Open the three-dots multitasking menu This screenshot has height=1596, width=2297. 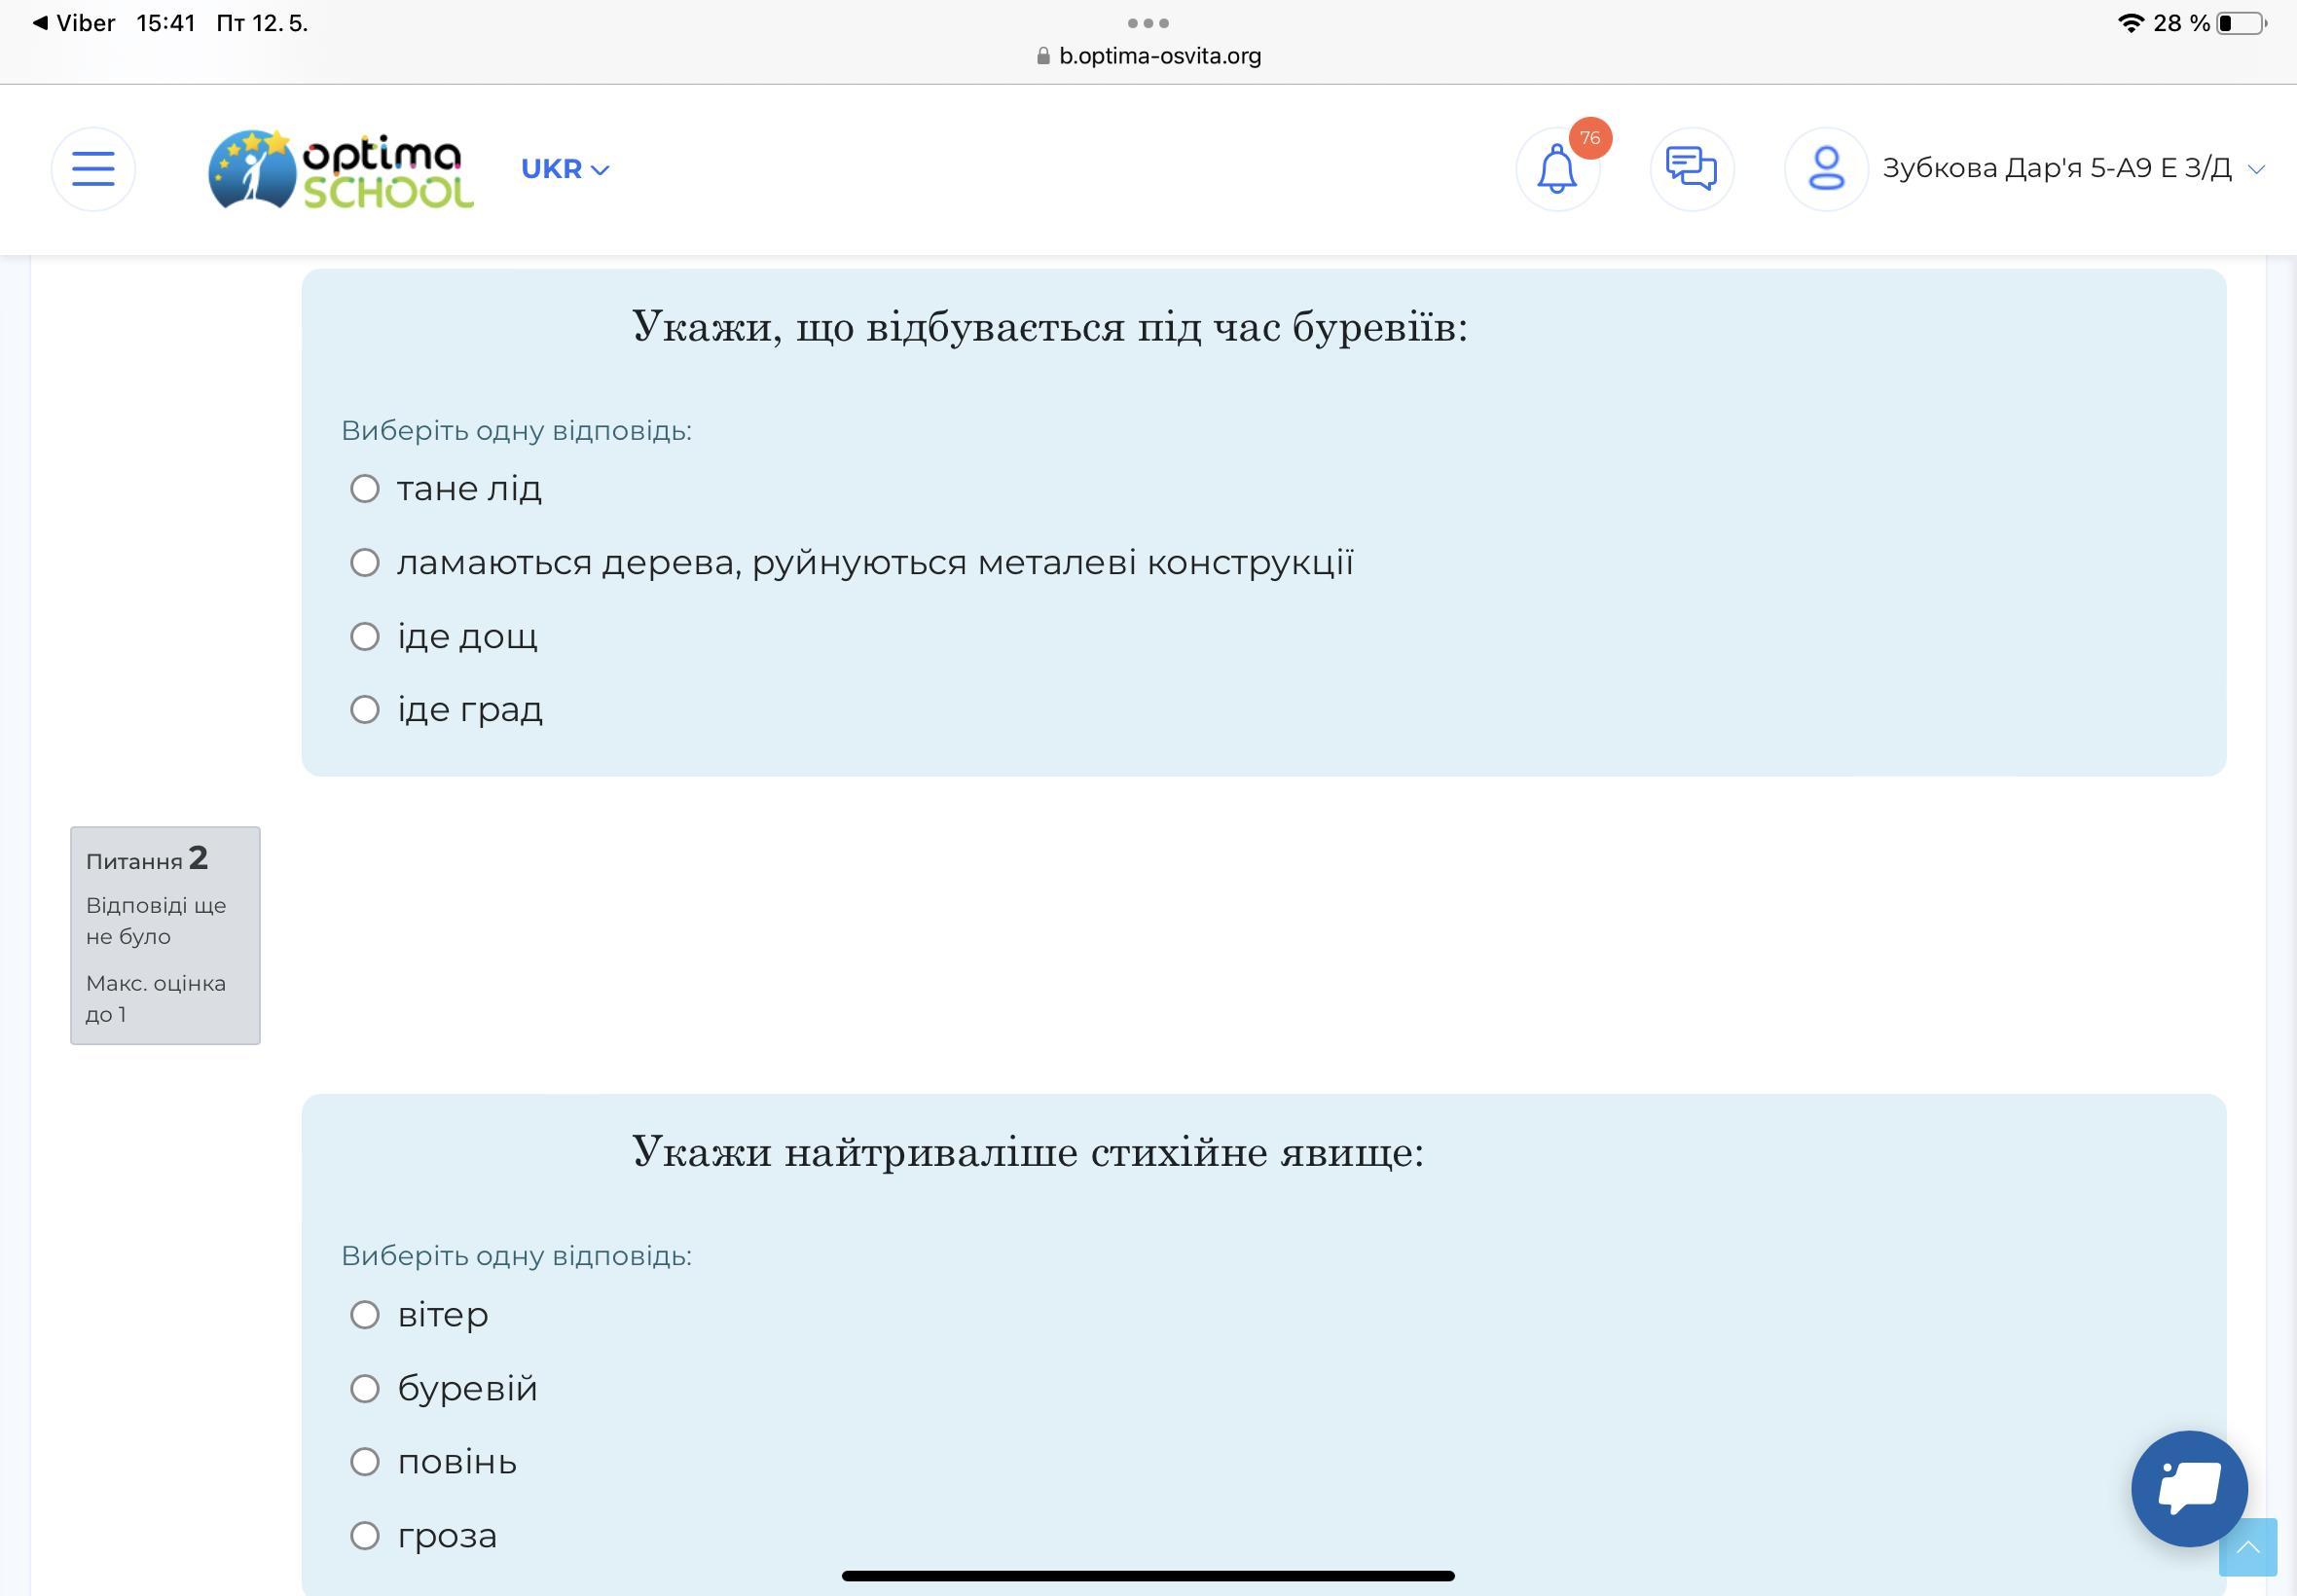tap(1148, 22)
